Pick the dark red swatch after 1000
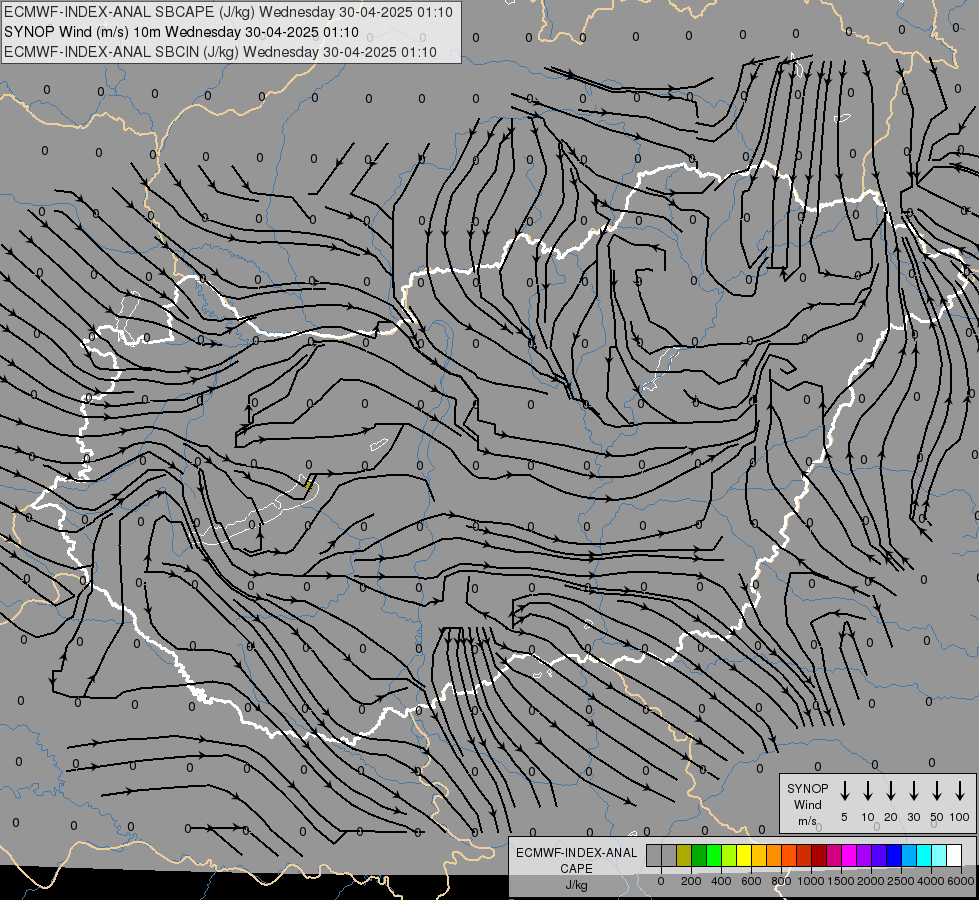This screenshot has height=900, width=979. [819, 855]
